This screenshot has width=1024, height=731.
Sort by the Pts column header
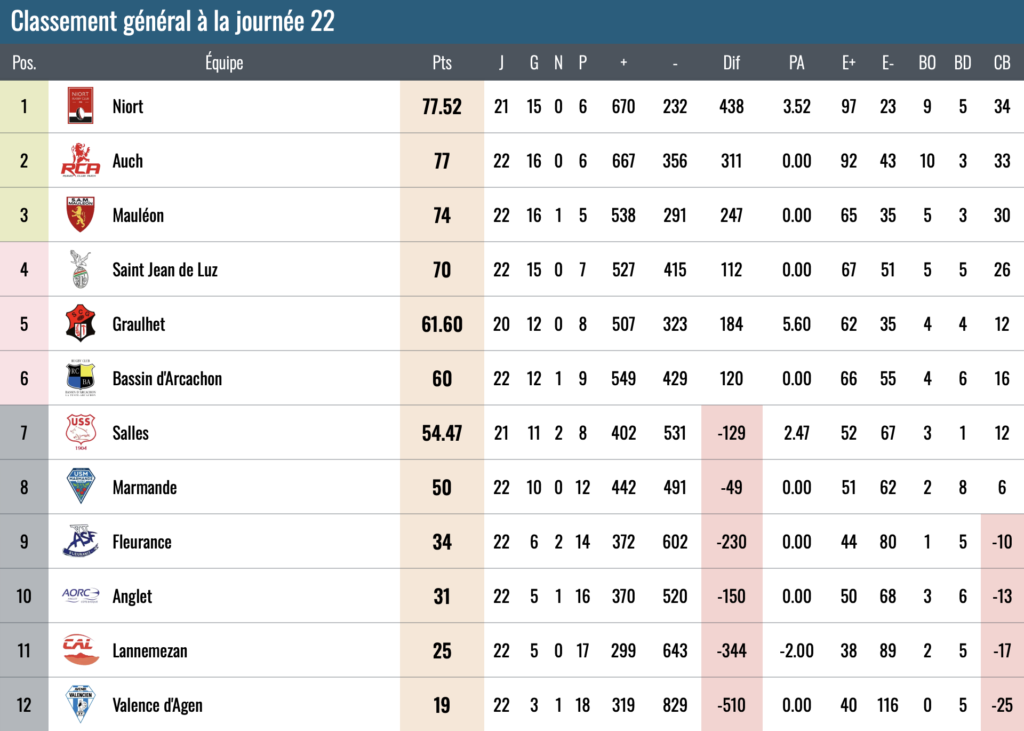click(x=442, y=63)
